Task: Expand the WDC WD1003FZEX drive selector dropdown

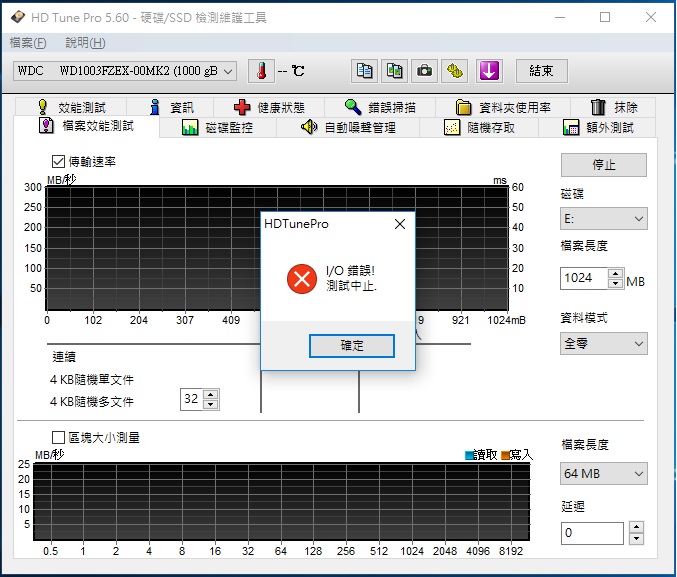Action: click(x=125, y=71)
